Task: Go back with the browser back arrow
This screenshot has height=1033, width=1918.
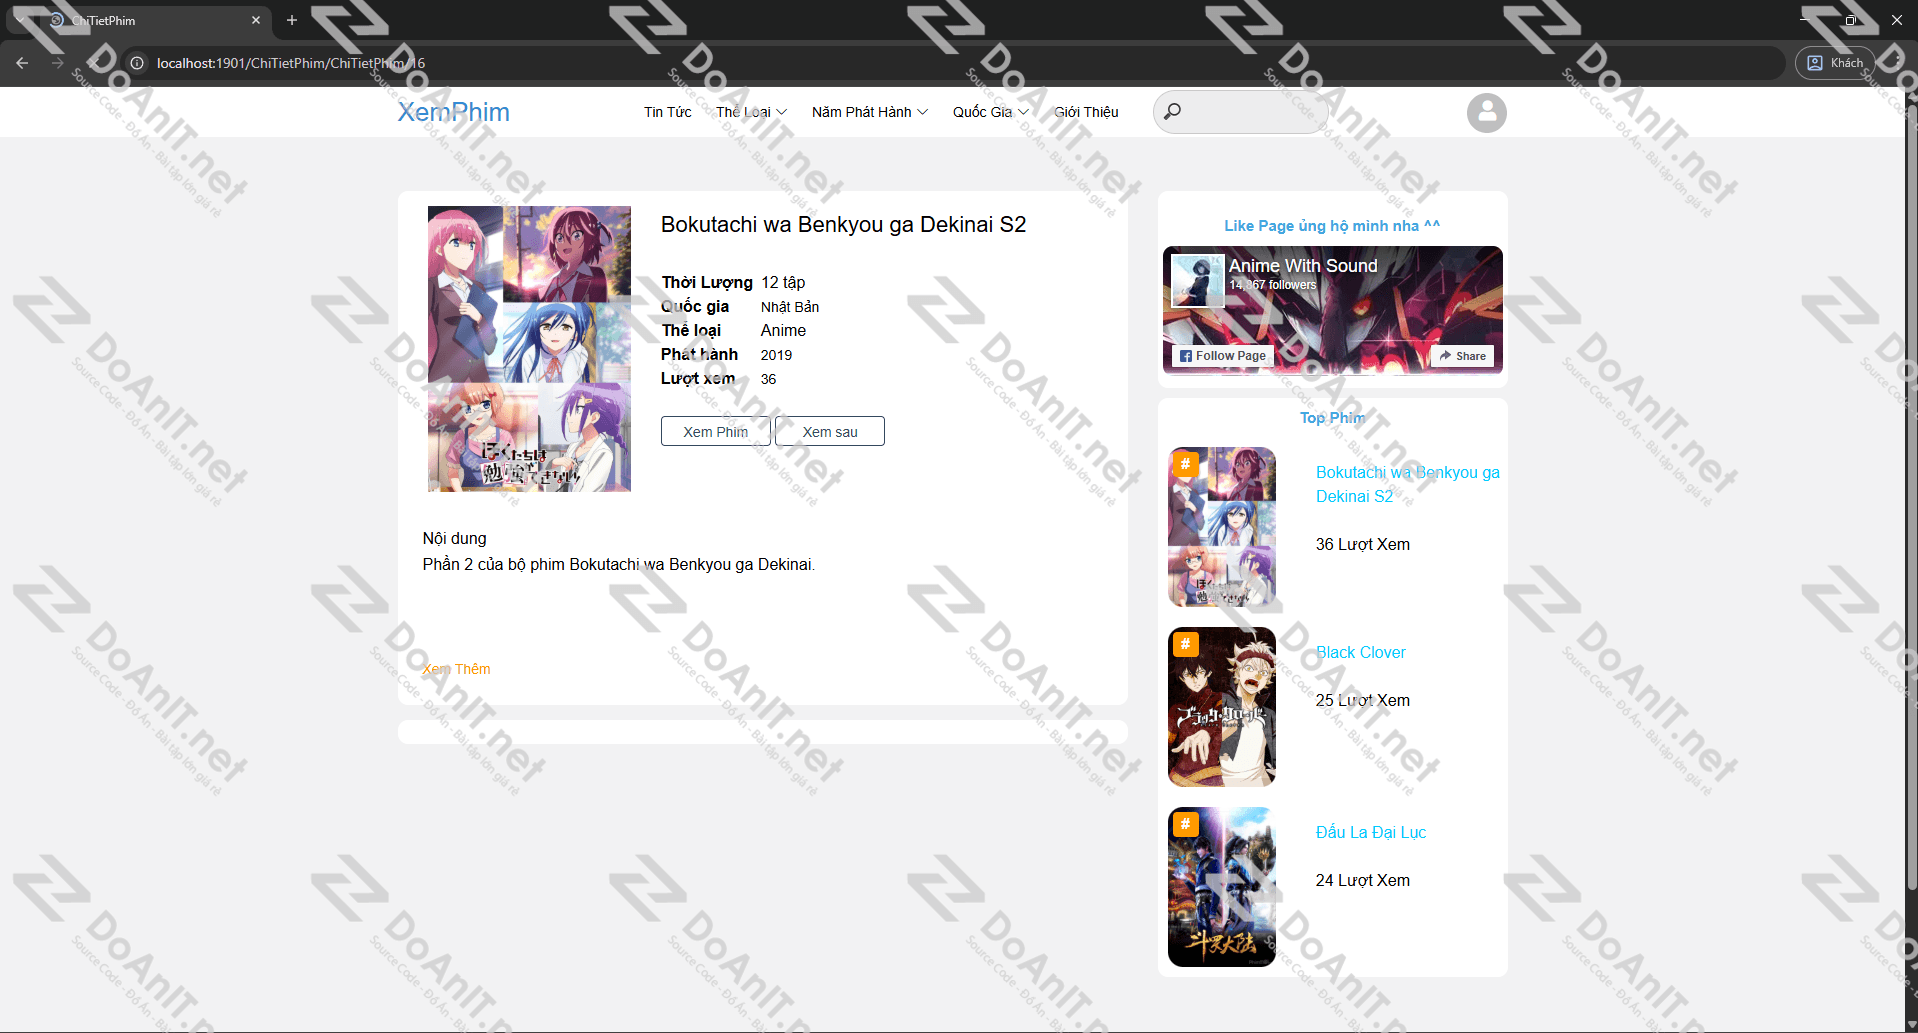Action: [22, 63]
